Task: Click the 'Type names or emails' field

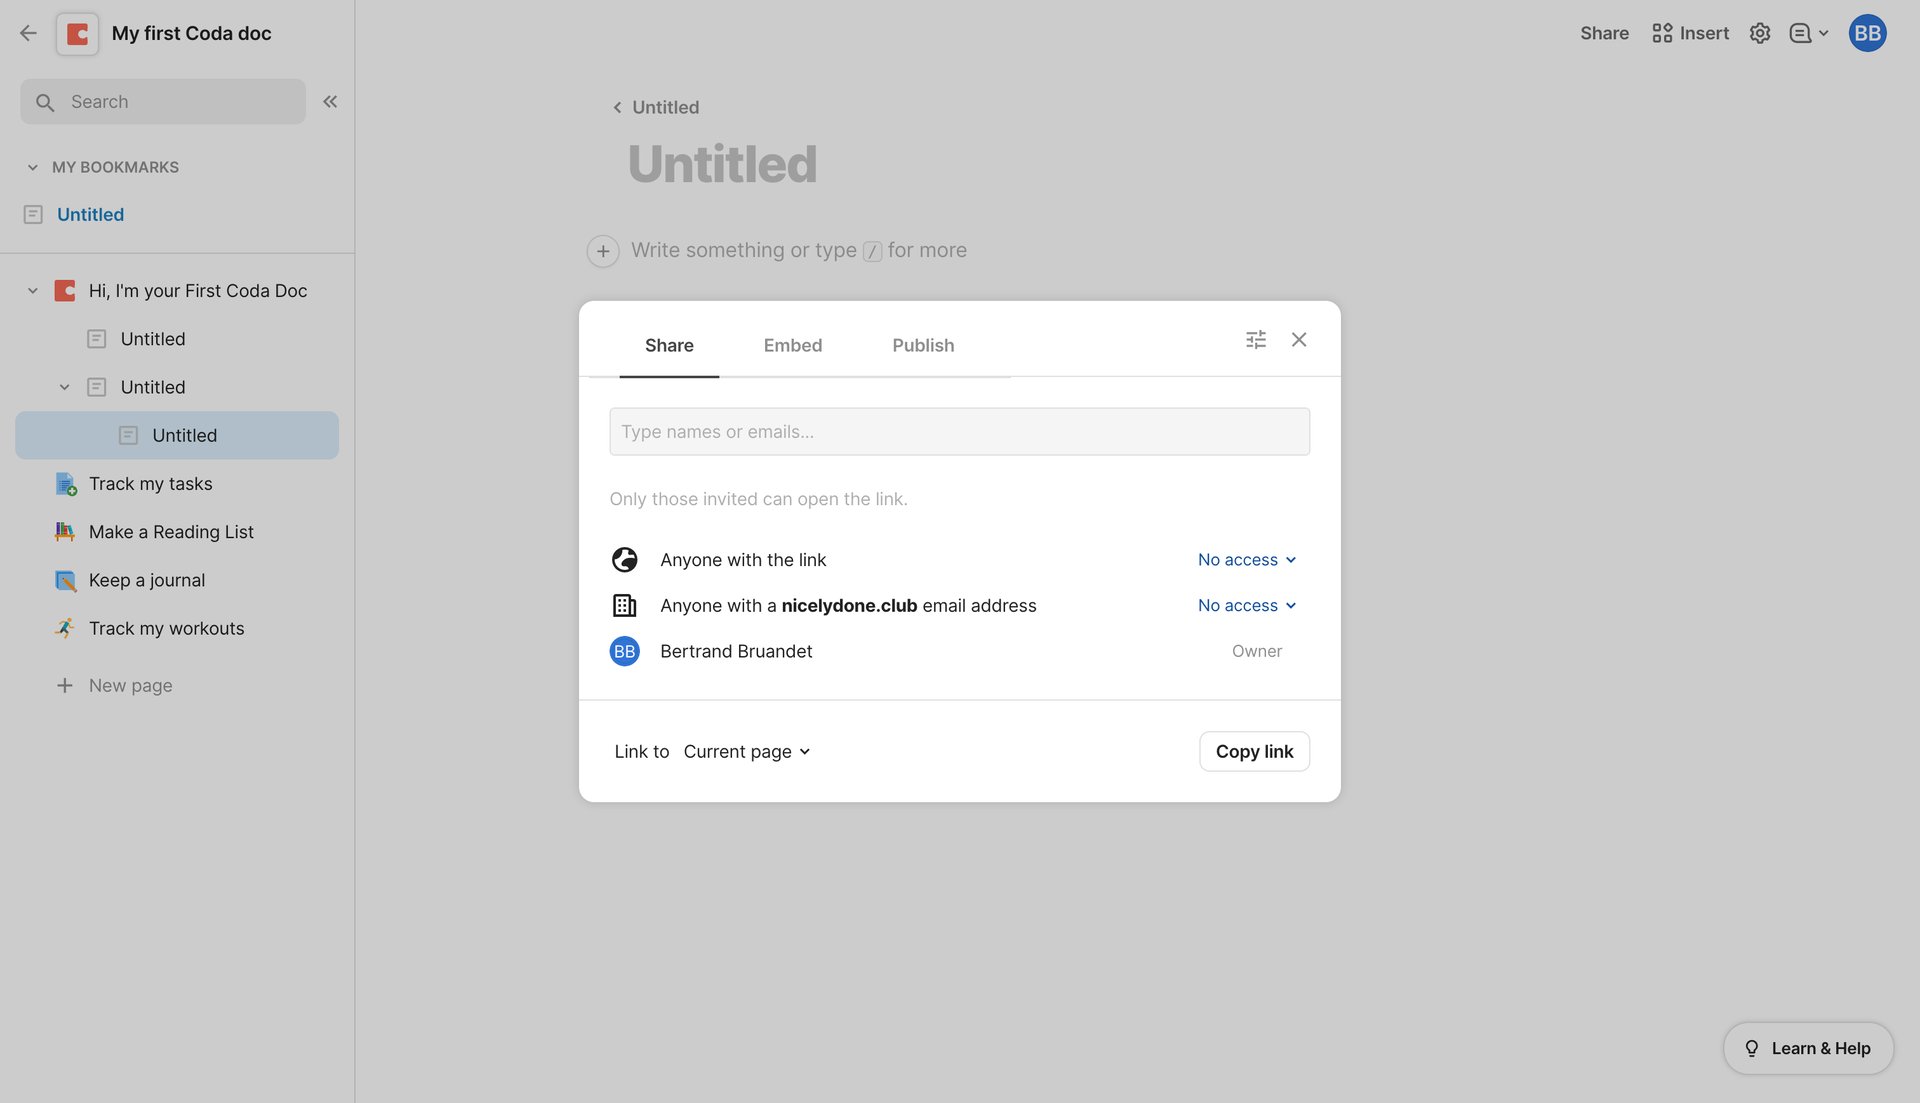Action: 959,431
